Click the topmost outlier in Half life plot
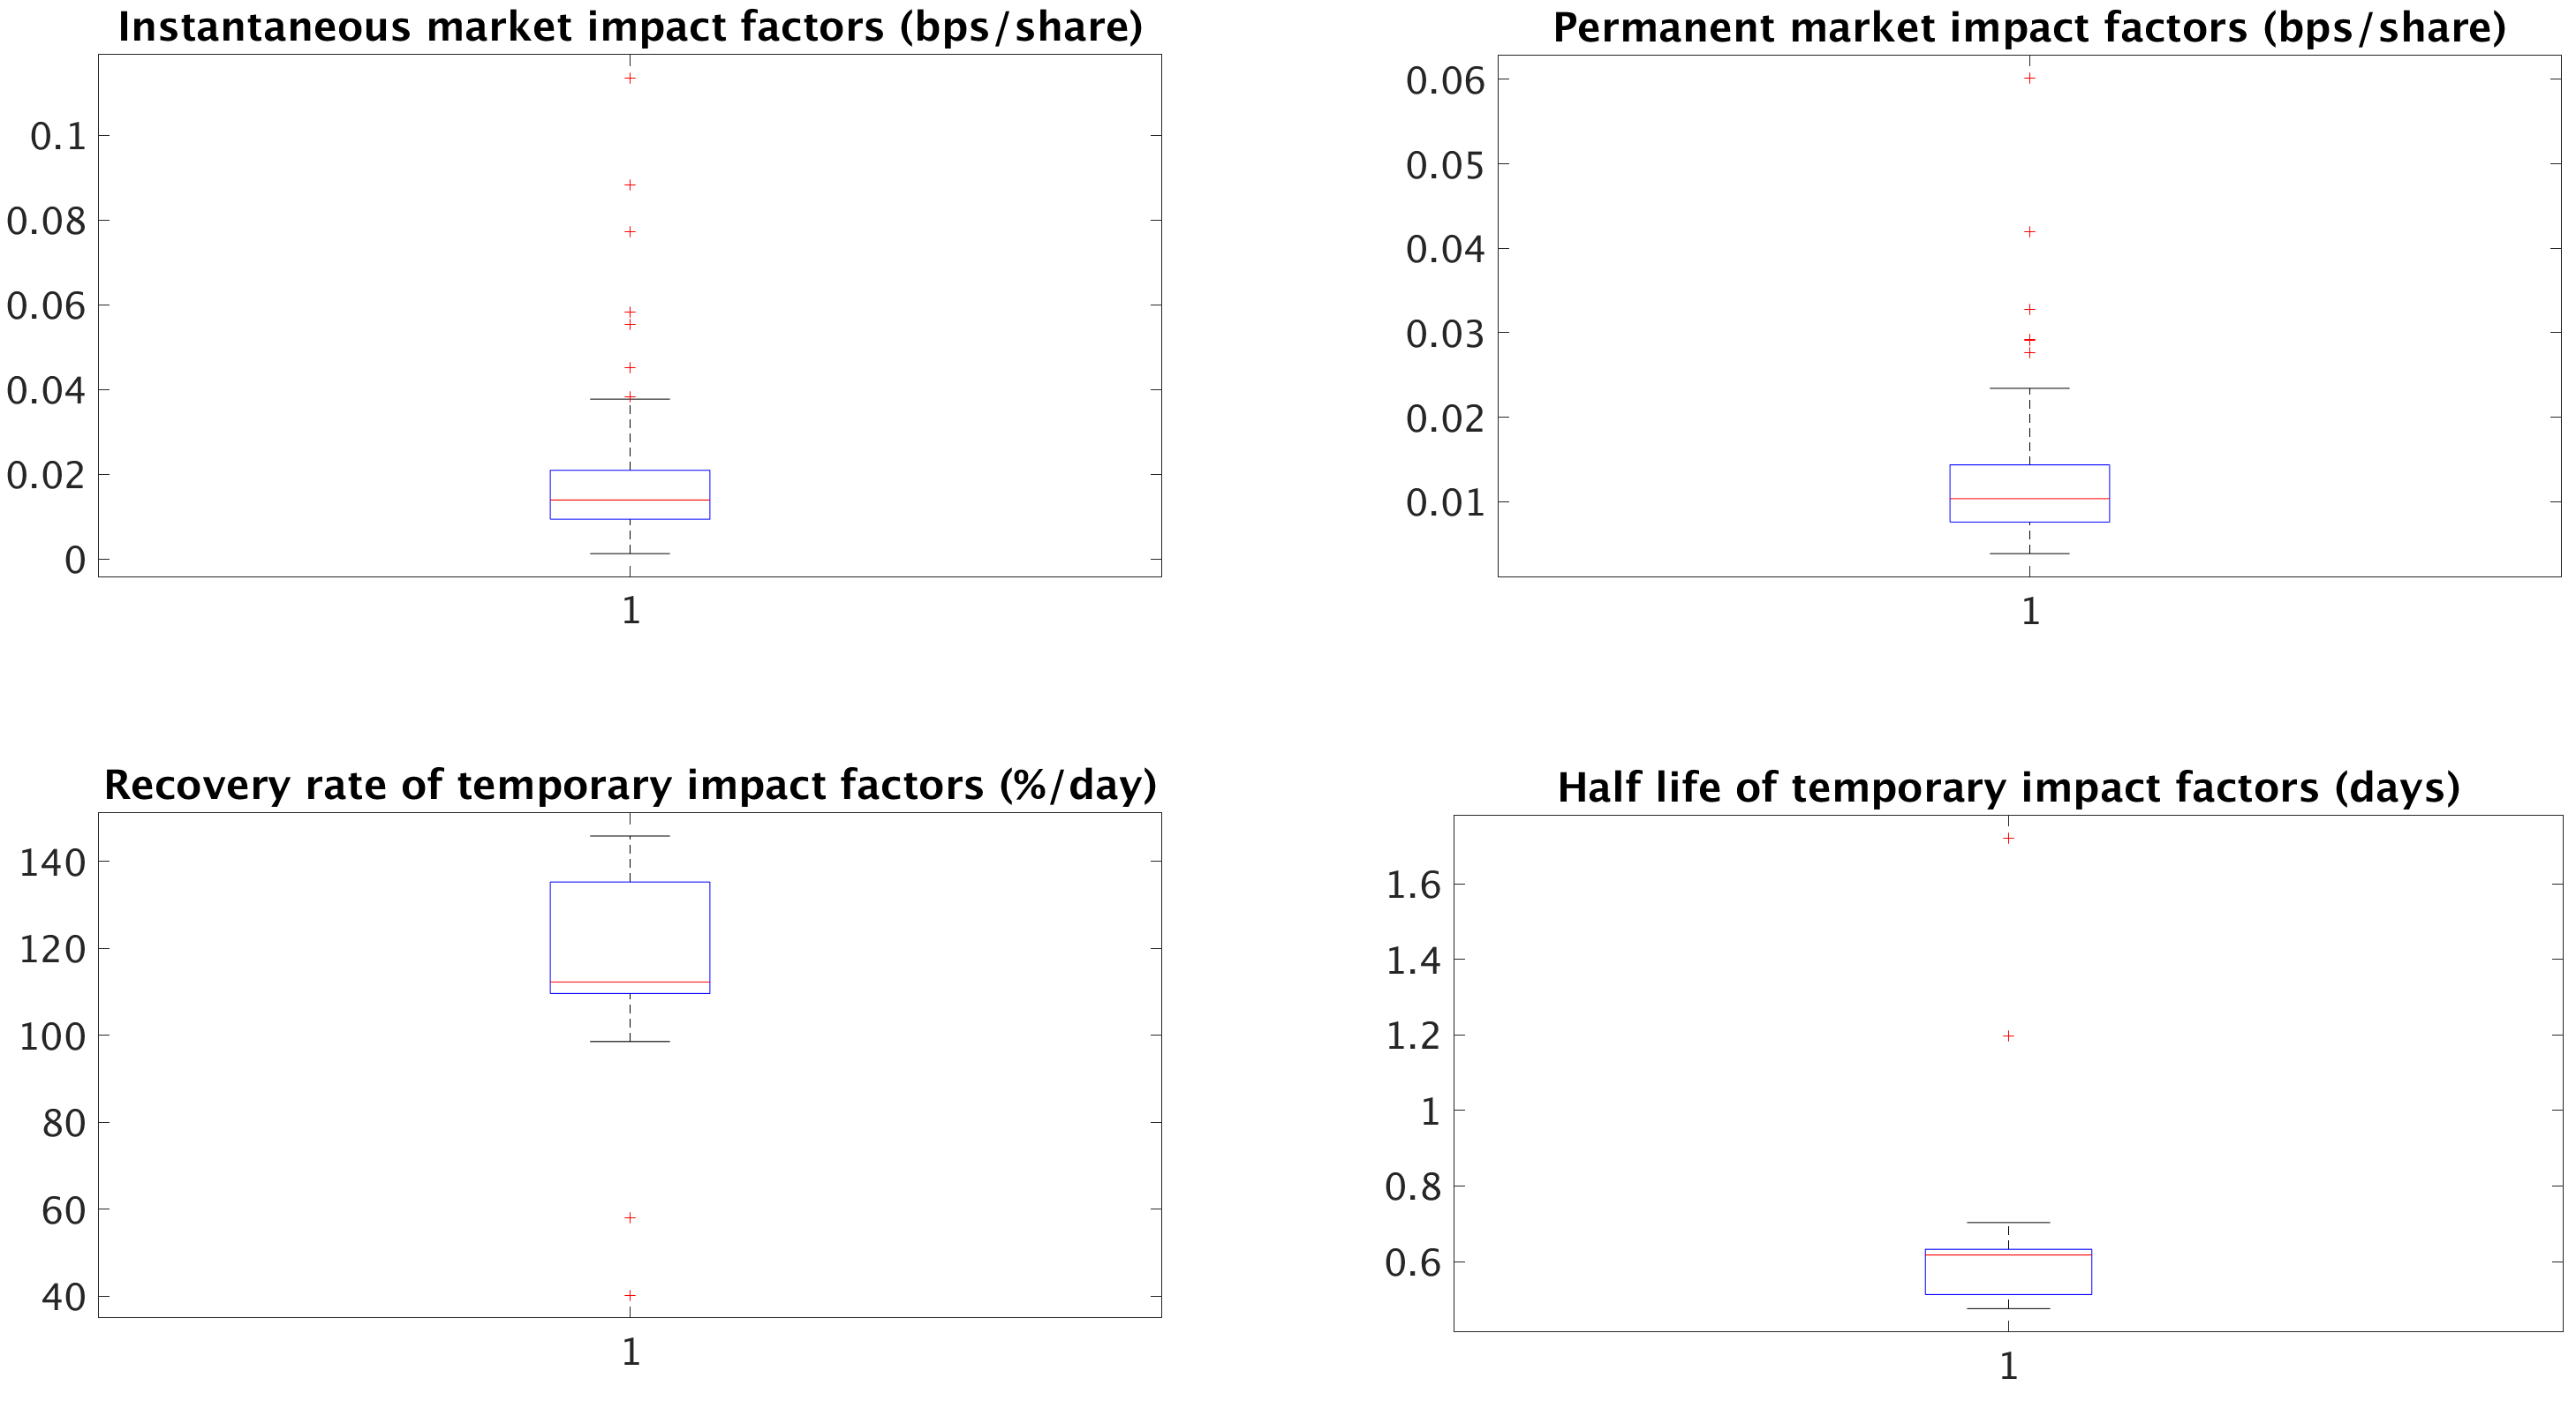 2008,838
